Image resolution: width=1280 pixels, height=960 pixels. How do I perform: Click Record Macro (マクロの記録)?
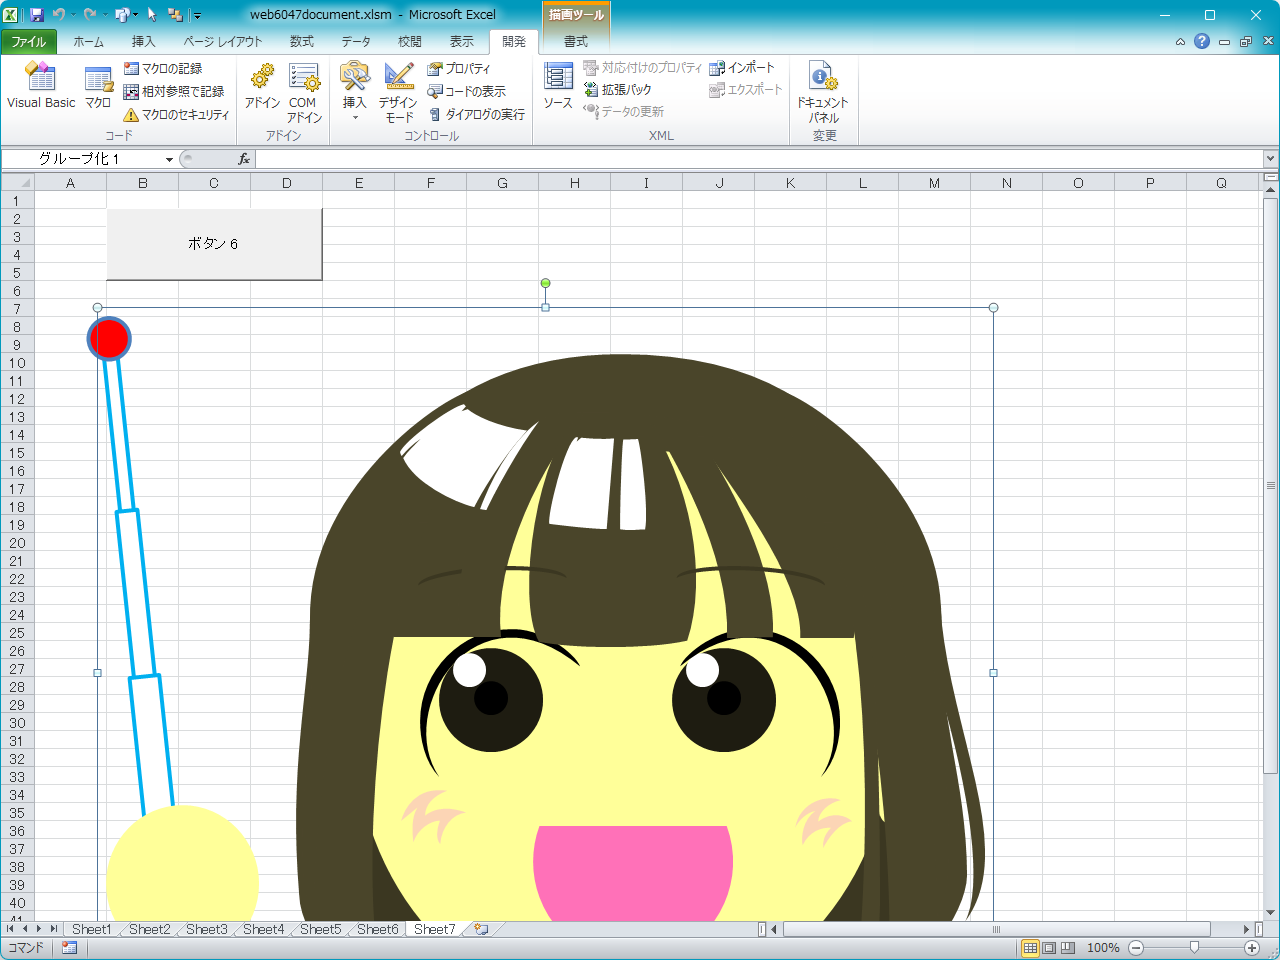pos(163,68)
